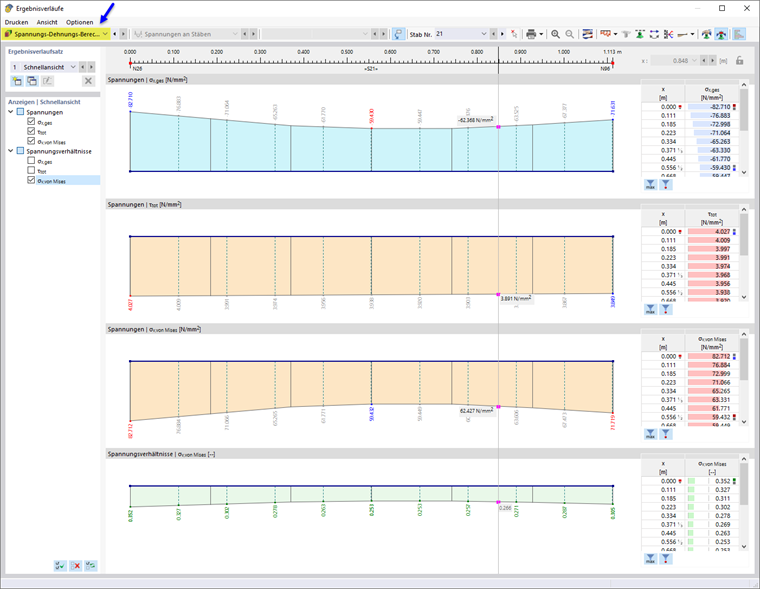
Task: Click the red result values display icon
Action: pos(605,34)
